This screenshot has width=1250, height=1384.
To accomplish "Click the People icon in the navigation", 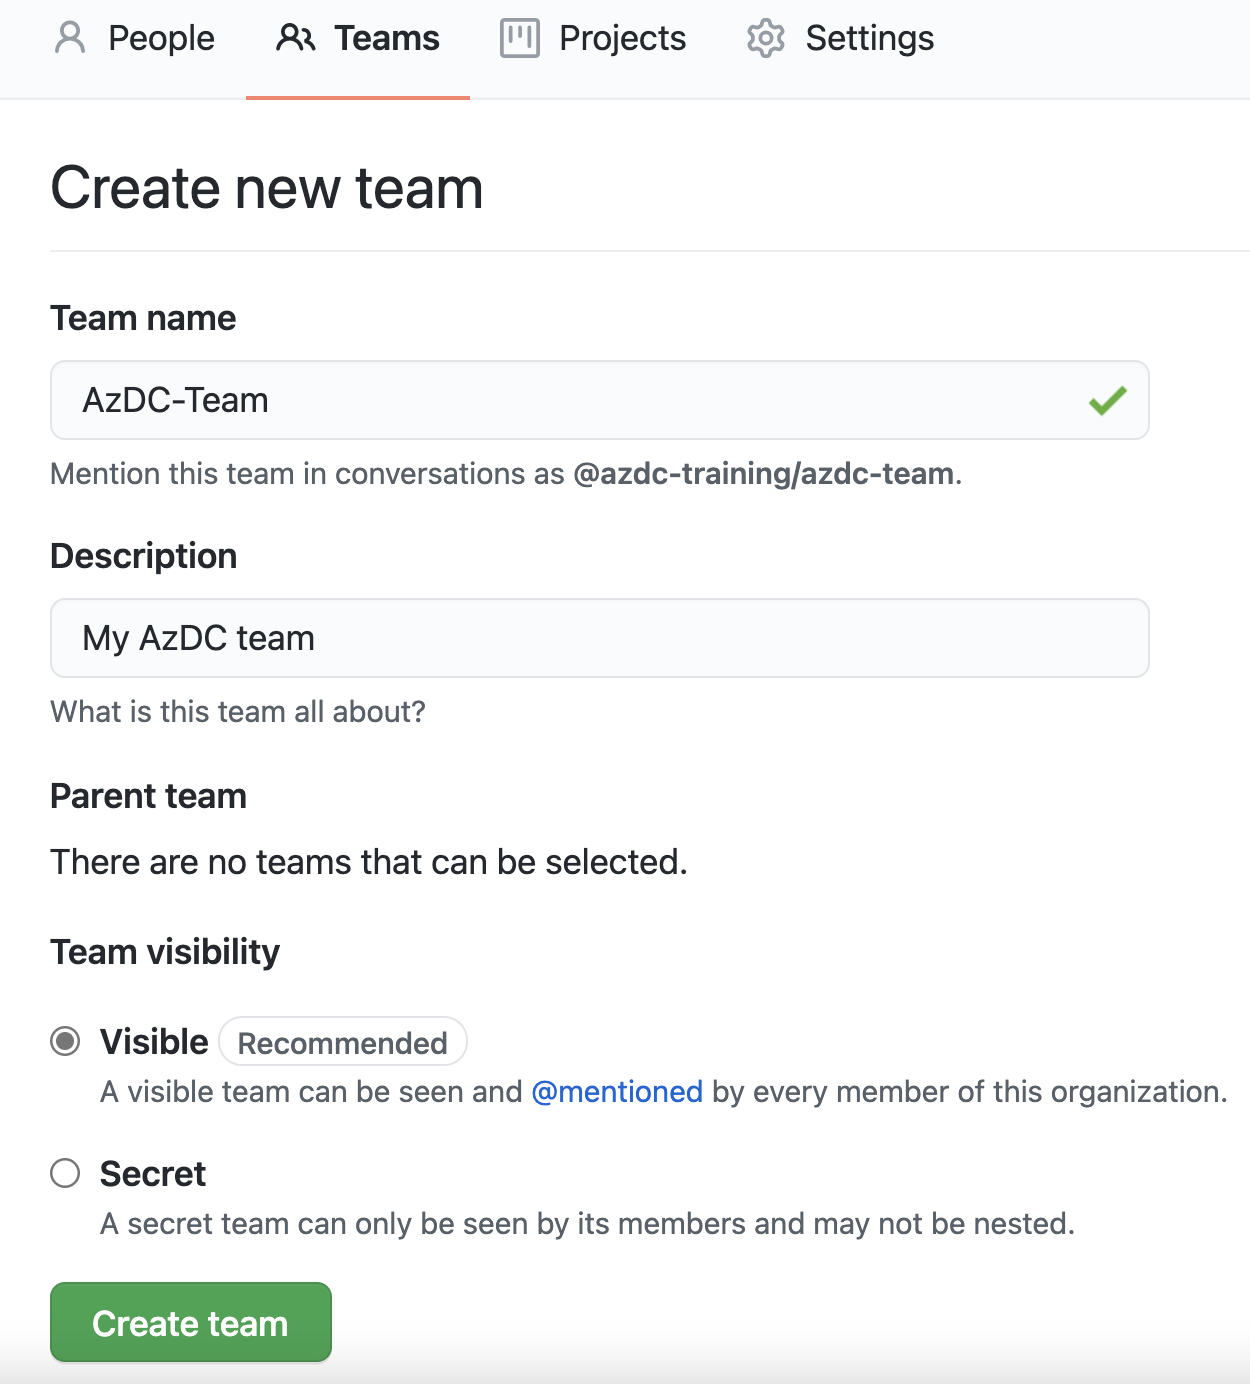I will click(x=69, y=38).
